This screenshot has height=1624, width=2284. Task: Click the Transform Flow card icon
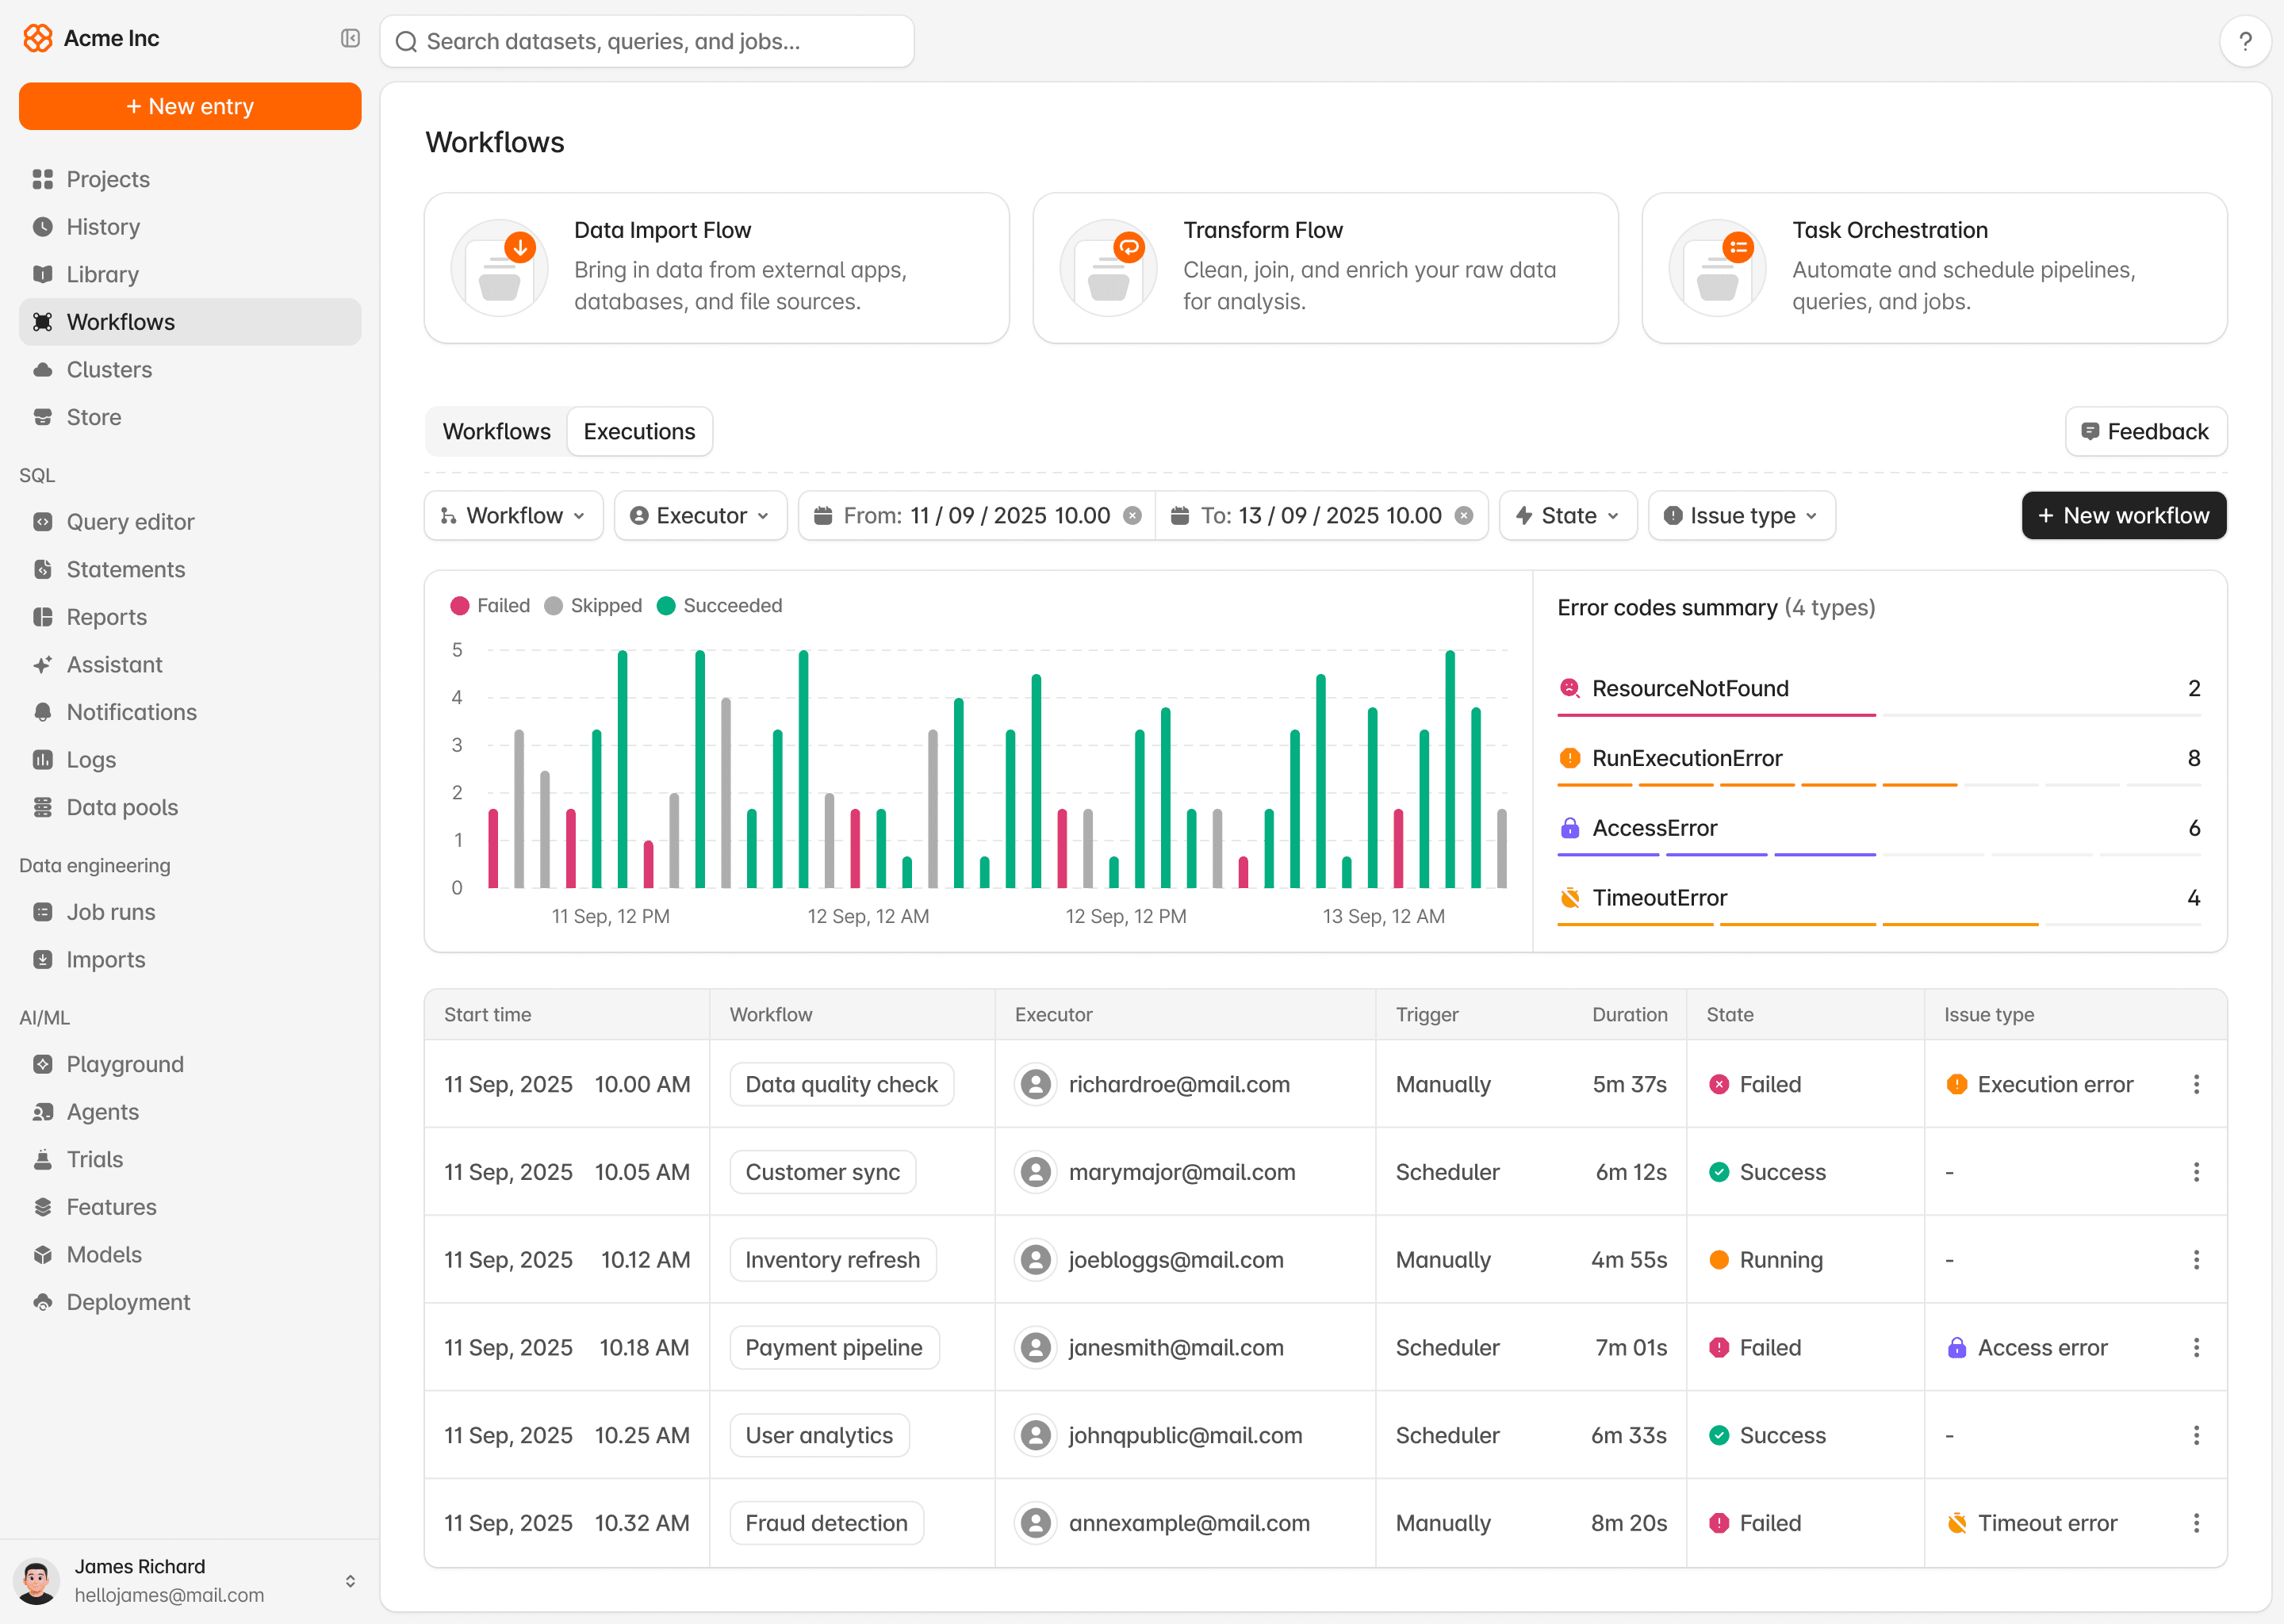click(x=1108, y=268)
